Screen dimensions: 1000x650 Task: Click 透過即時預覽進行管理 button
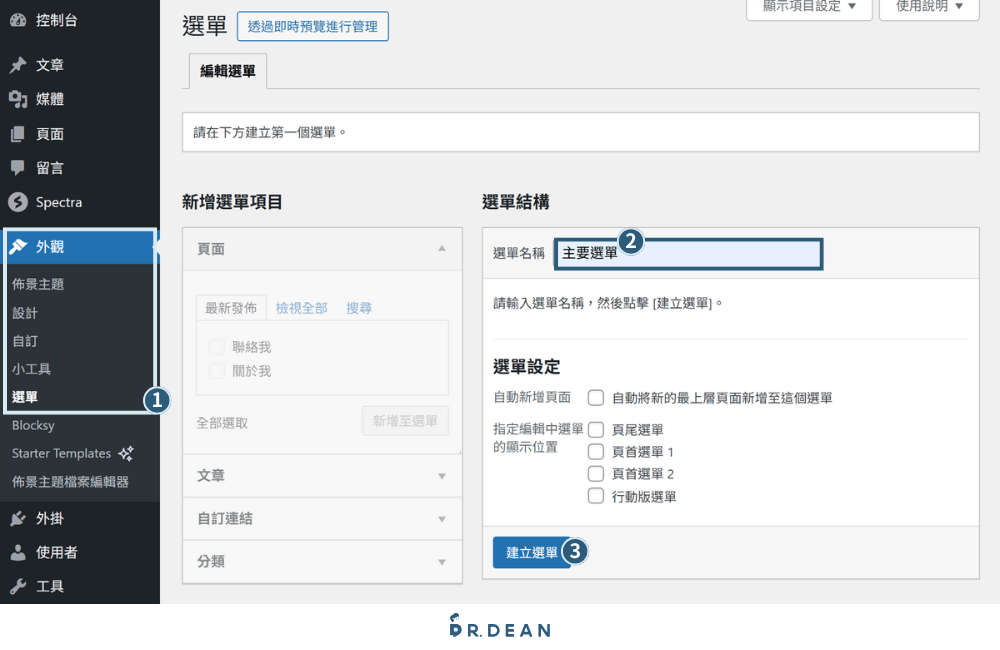point(312,26)
